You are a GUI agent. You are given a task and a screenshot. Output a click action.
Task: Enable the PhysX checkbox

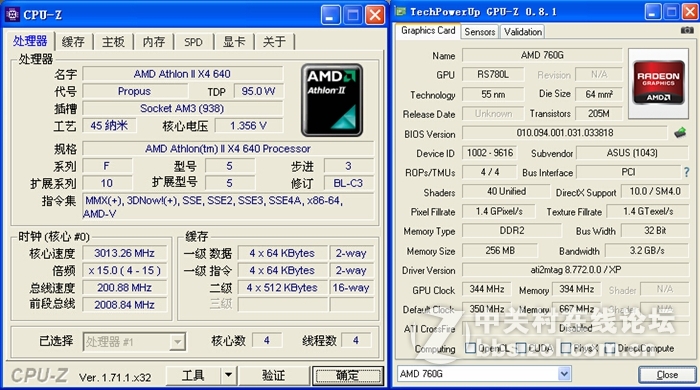pos(566,348)
